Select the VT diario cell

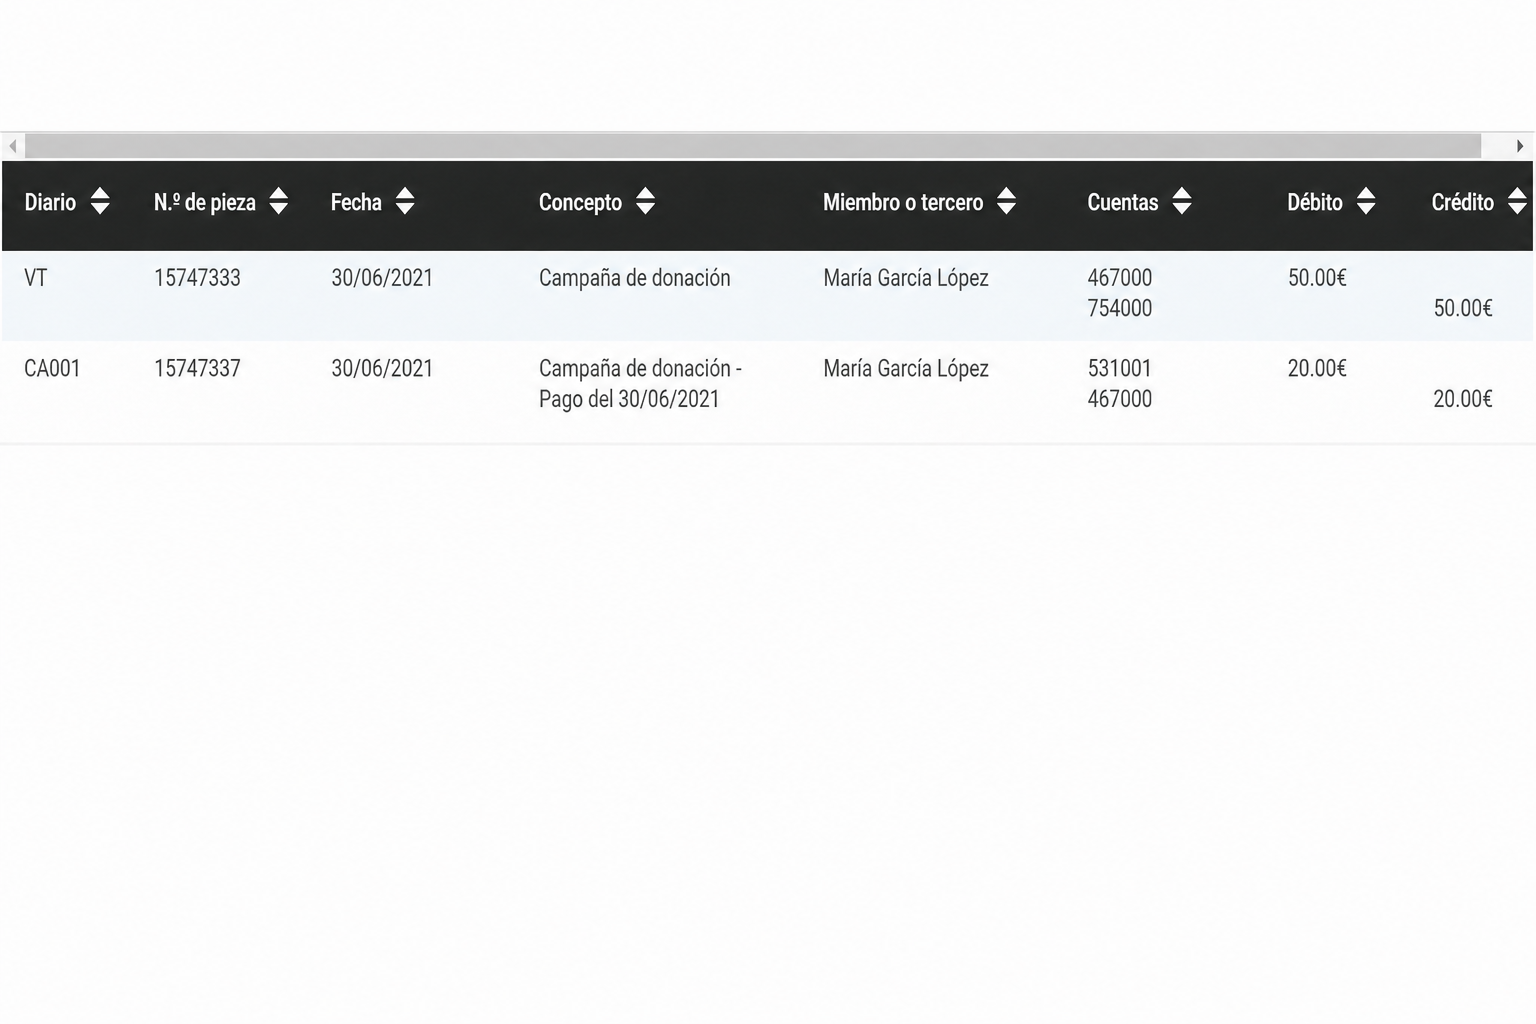click(x=36, y=278)
